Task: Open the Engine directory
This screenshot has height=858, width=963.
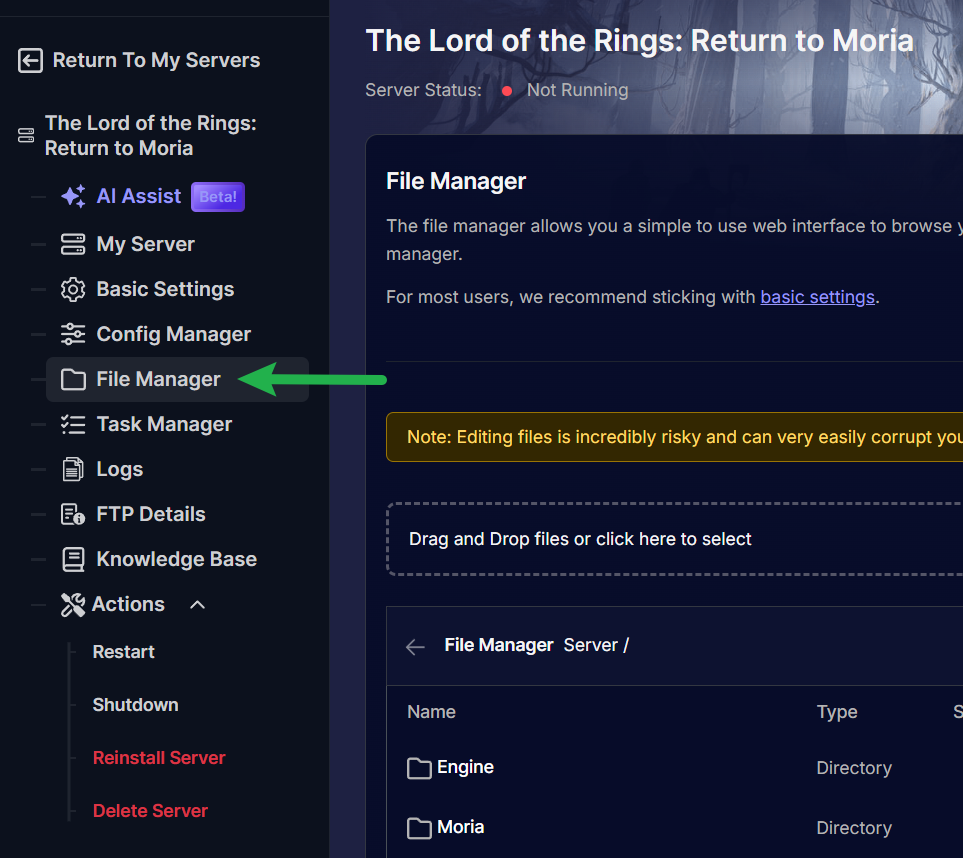Action: tap(465, 767)
